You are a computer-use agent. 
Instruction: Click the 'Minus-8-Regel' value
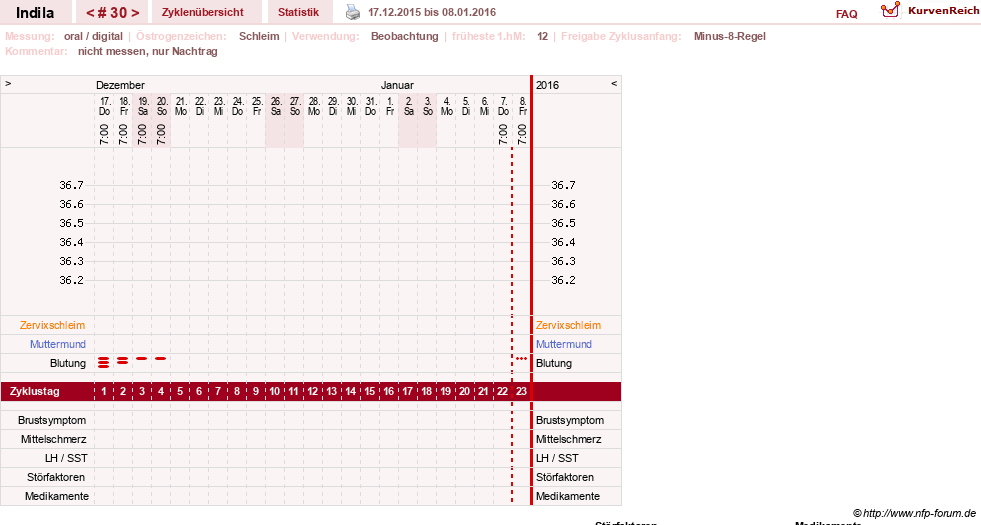pyautogui.click(x=729, y=36)
